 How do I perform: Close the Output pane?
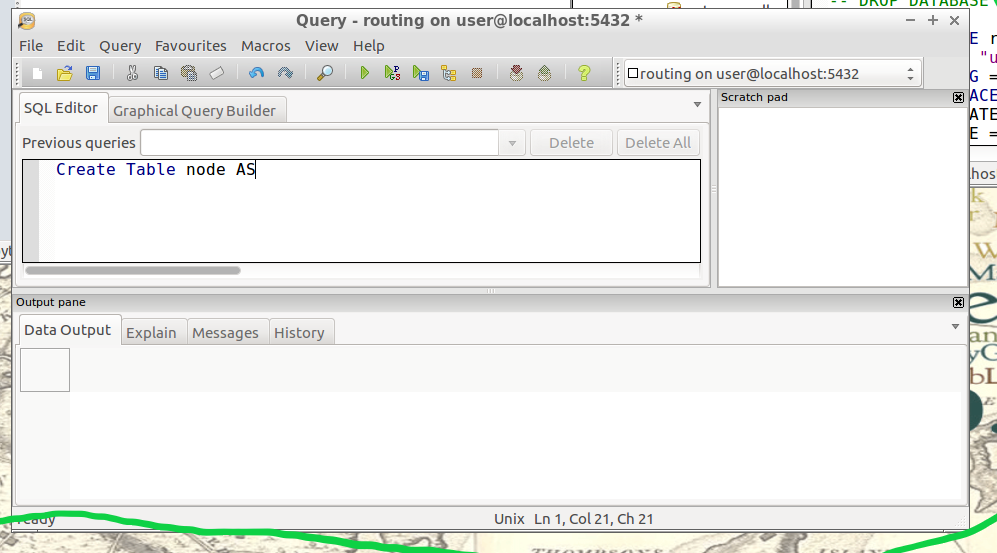[x=958, y=302]
